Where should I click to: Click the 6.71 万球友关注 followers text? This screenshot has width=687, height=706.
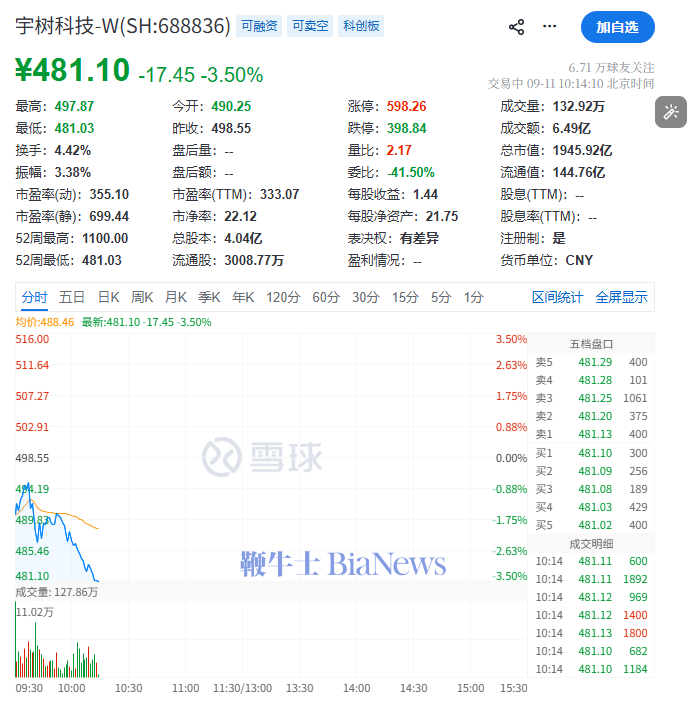(611, 68)
